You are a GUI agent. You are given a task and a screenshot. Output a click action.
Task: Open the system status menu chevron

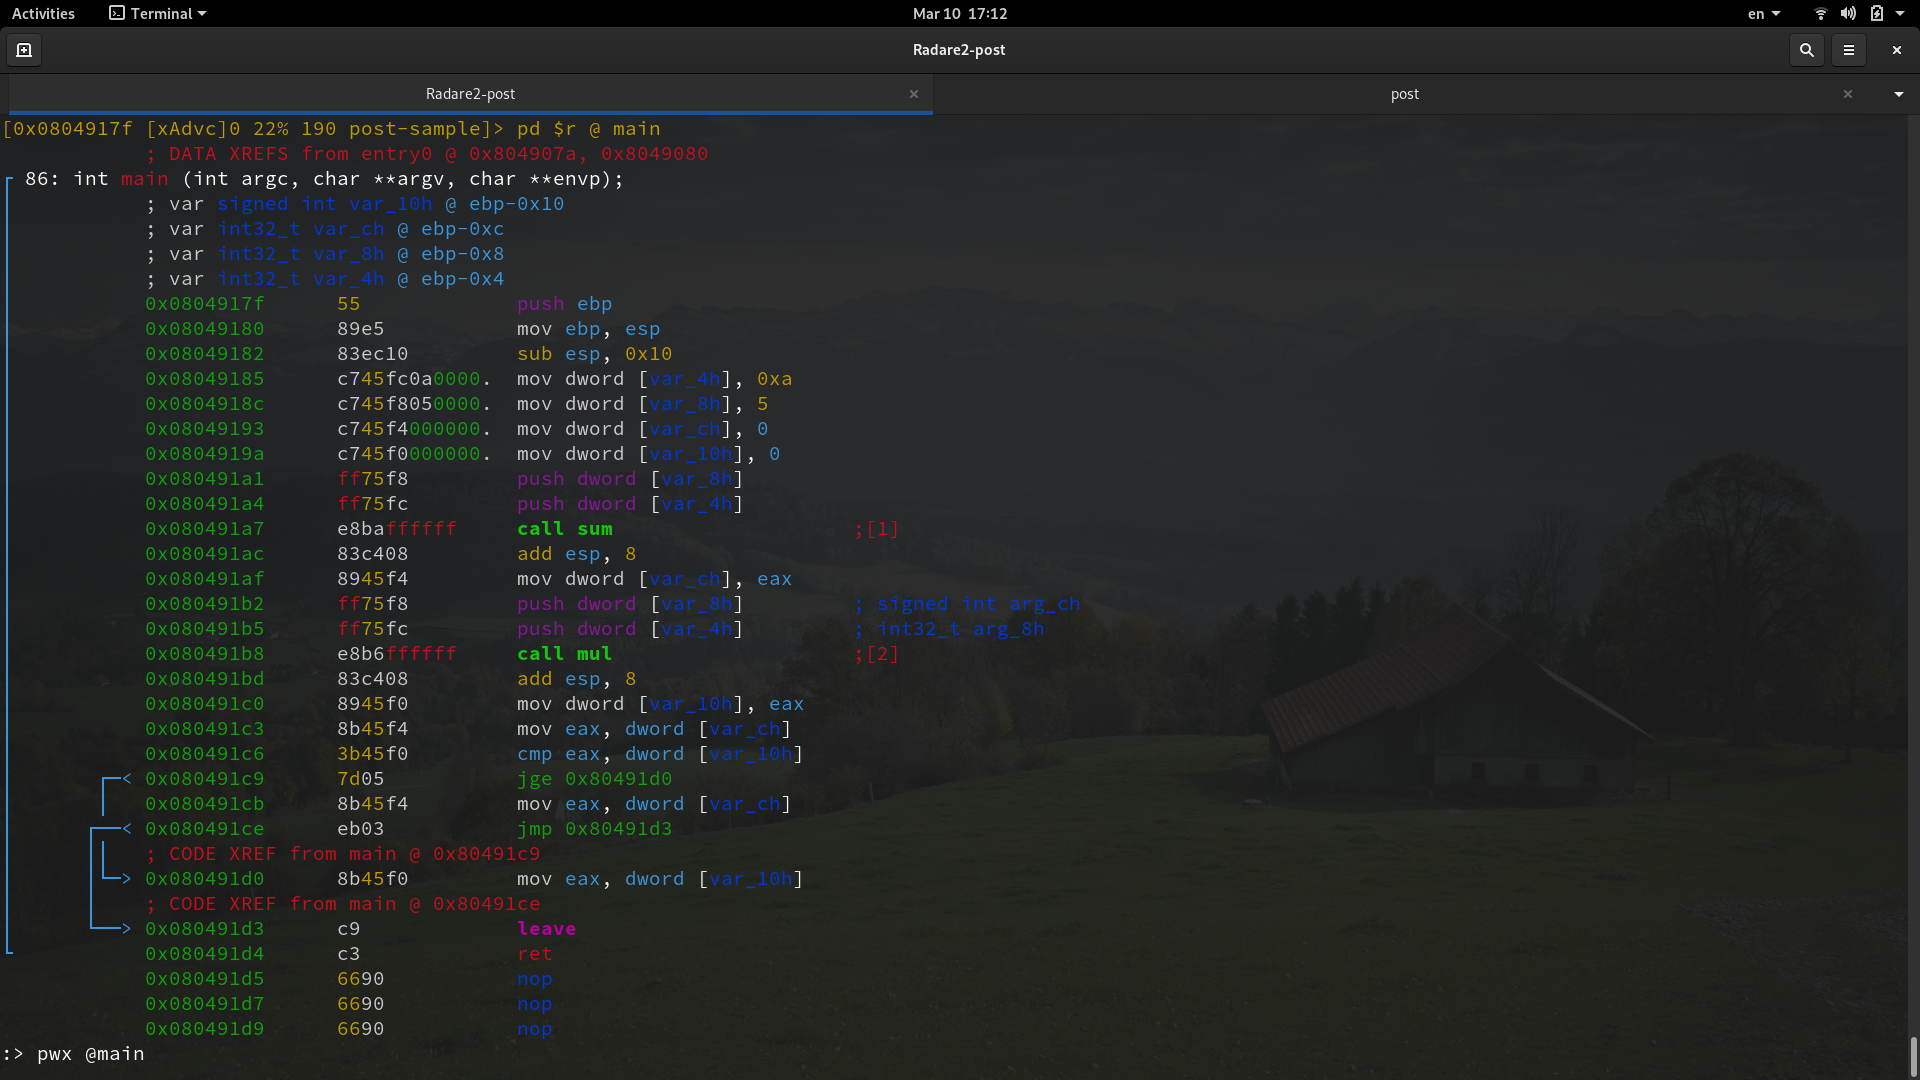coord(1902,13)
